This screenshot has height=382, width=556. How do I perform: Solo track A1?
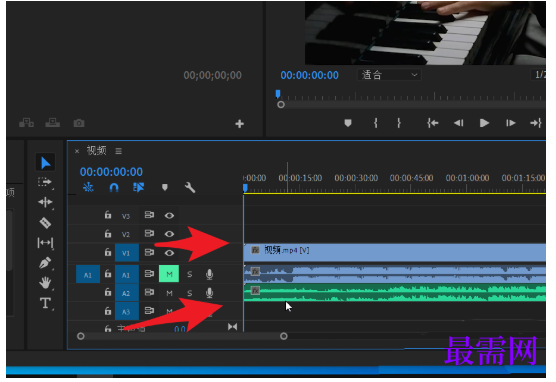pos(190,274)
